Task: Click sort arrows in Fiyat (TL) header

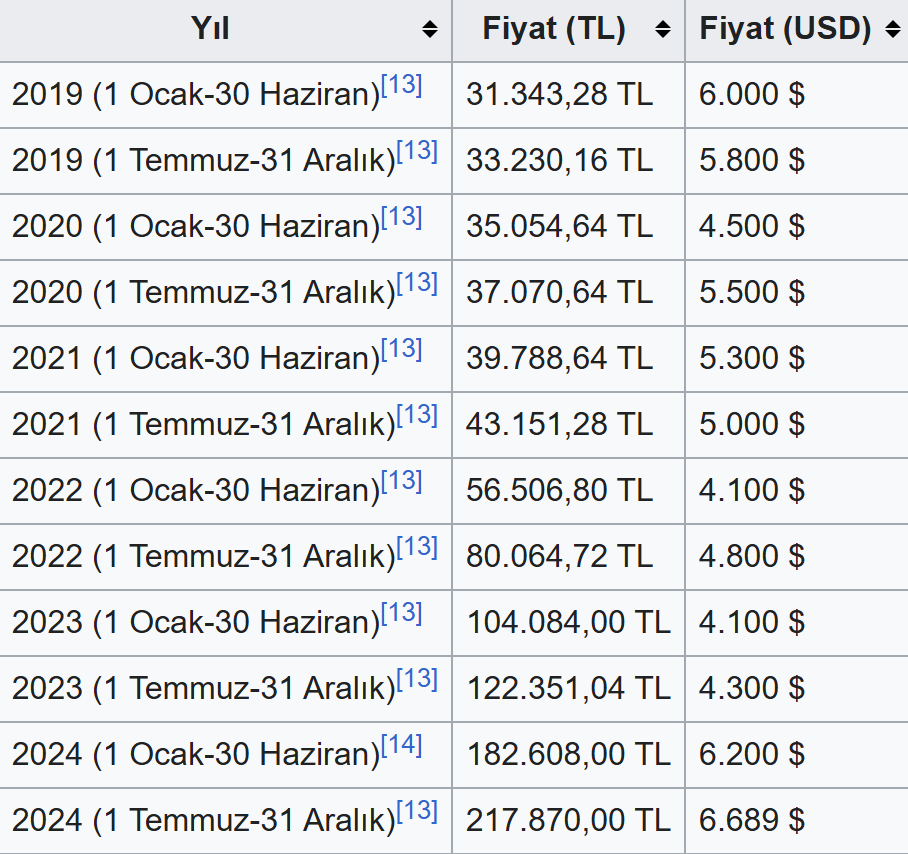Action: (663, 30)
